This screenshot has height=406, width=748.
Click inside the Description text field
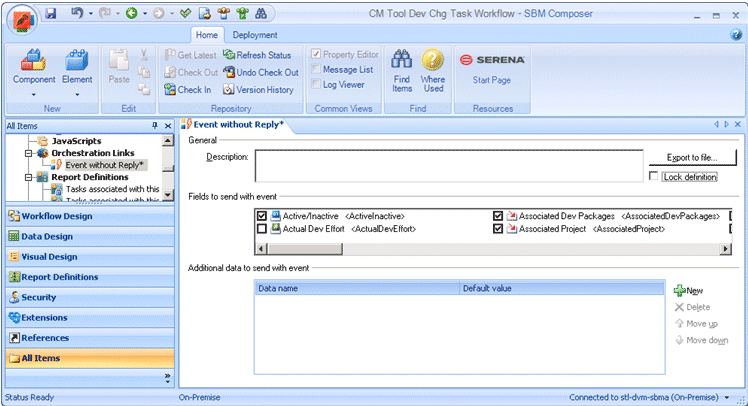click(447, 165)
